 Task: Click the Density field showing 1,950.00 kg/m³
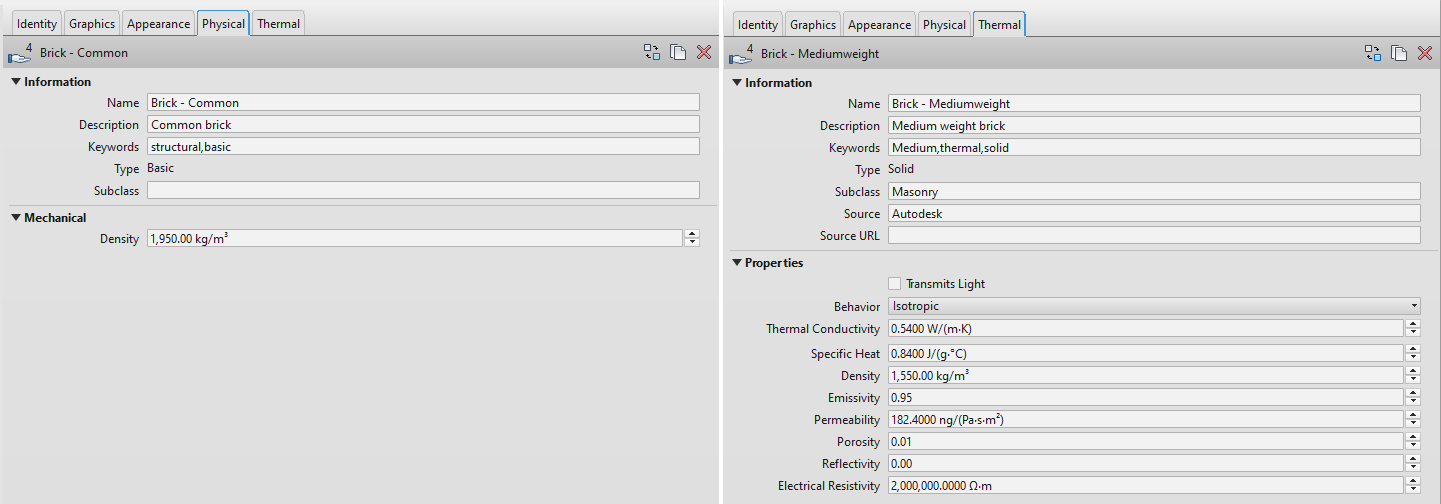415,238
